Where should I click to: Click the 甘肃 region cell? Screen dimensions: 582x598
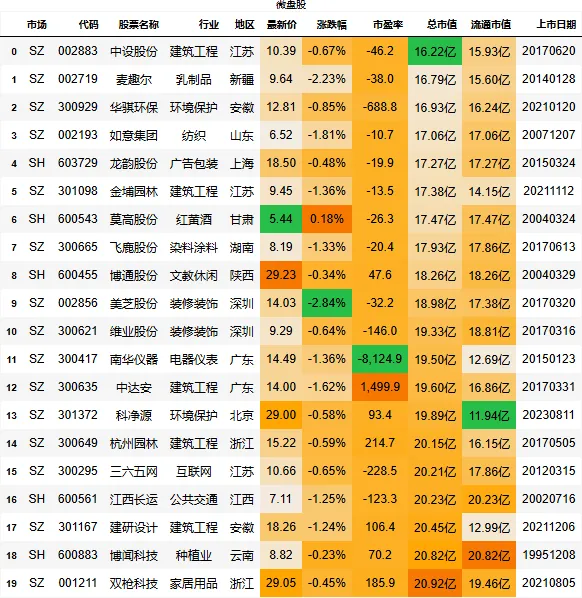242,219
